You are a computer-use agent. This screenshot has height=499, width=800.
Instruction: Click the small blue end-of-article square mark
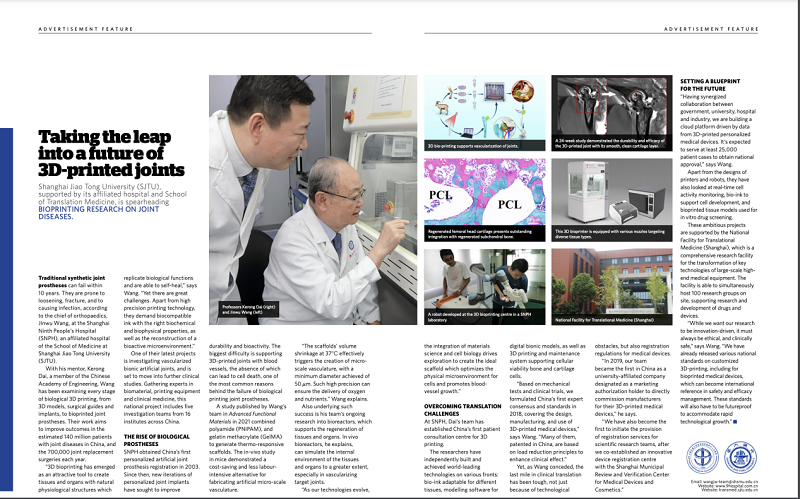(735, 421)
